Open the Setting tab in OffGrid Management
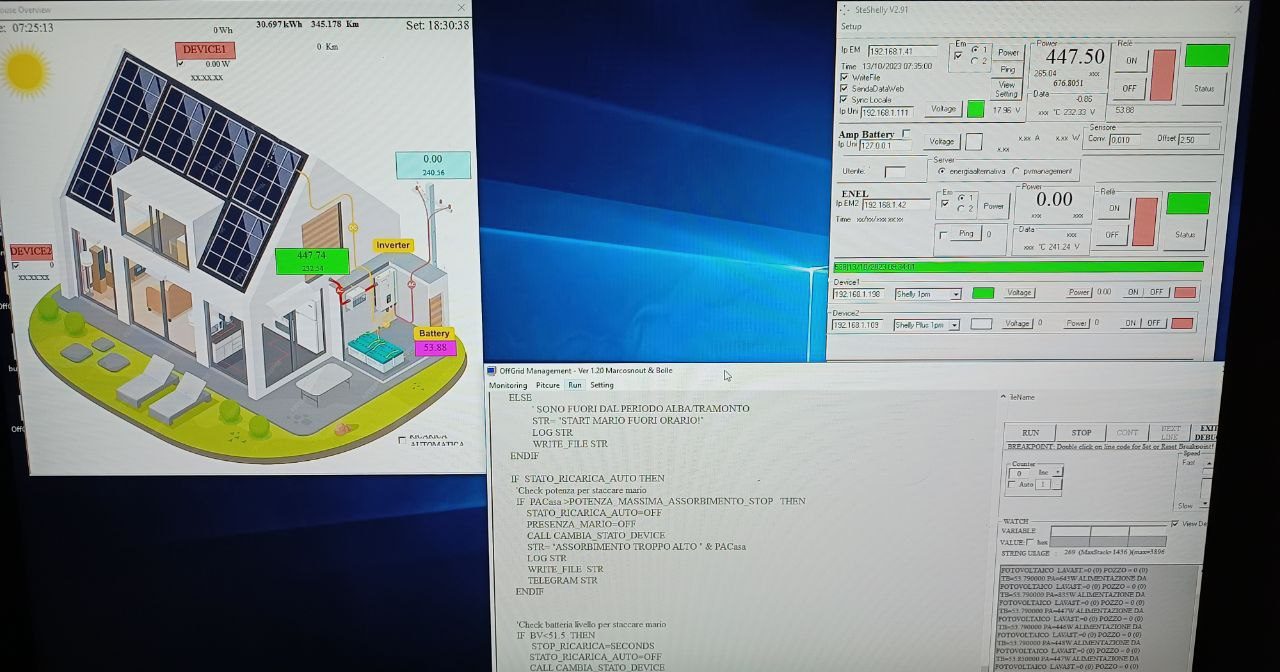The width and height of the screenshot is (1280, 672). click(602, 385)
